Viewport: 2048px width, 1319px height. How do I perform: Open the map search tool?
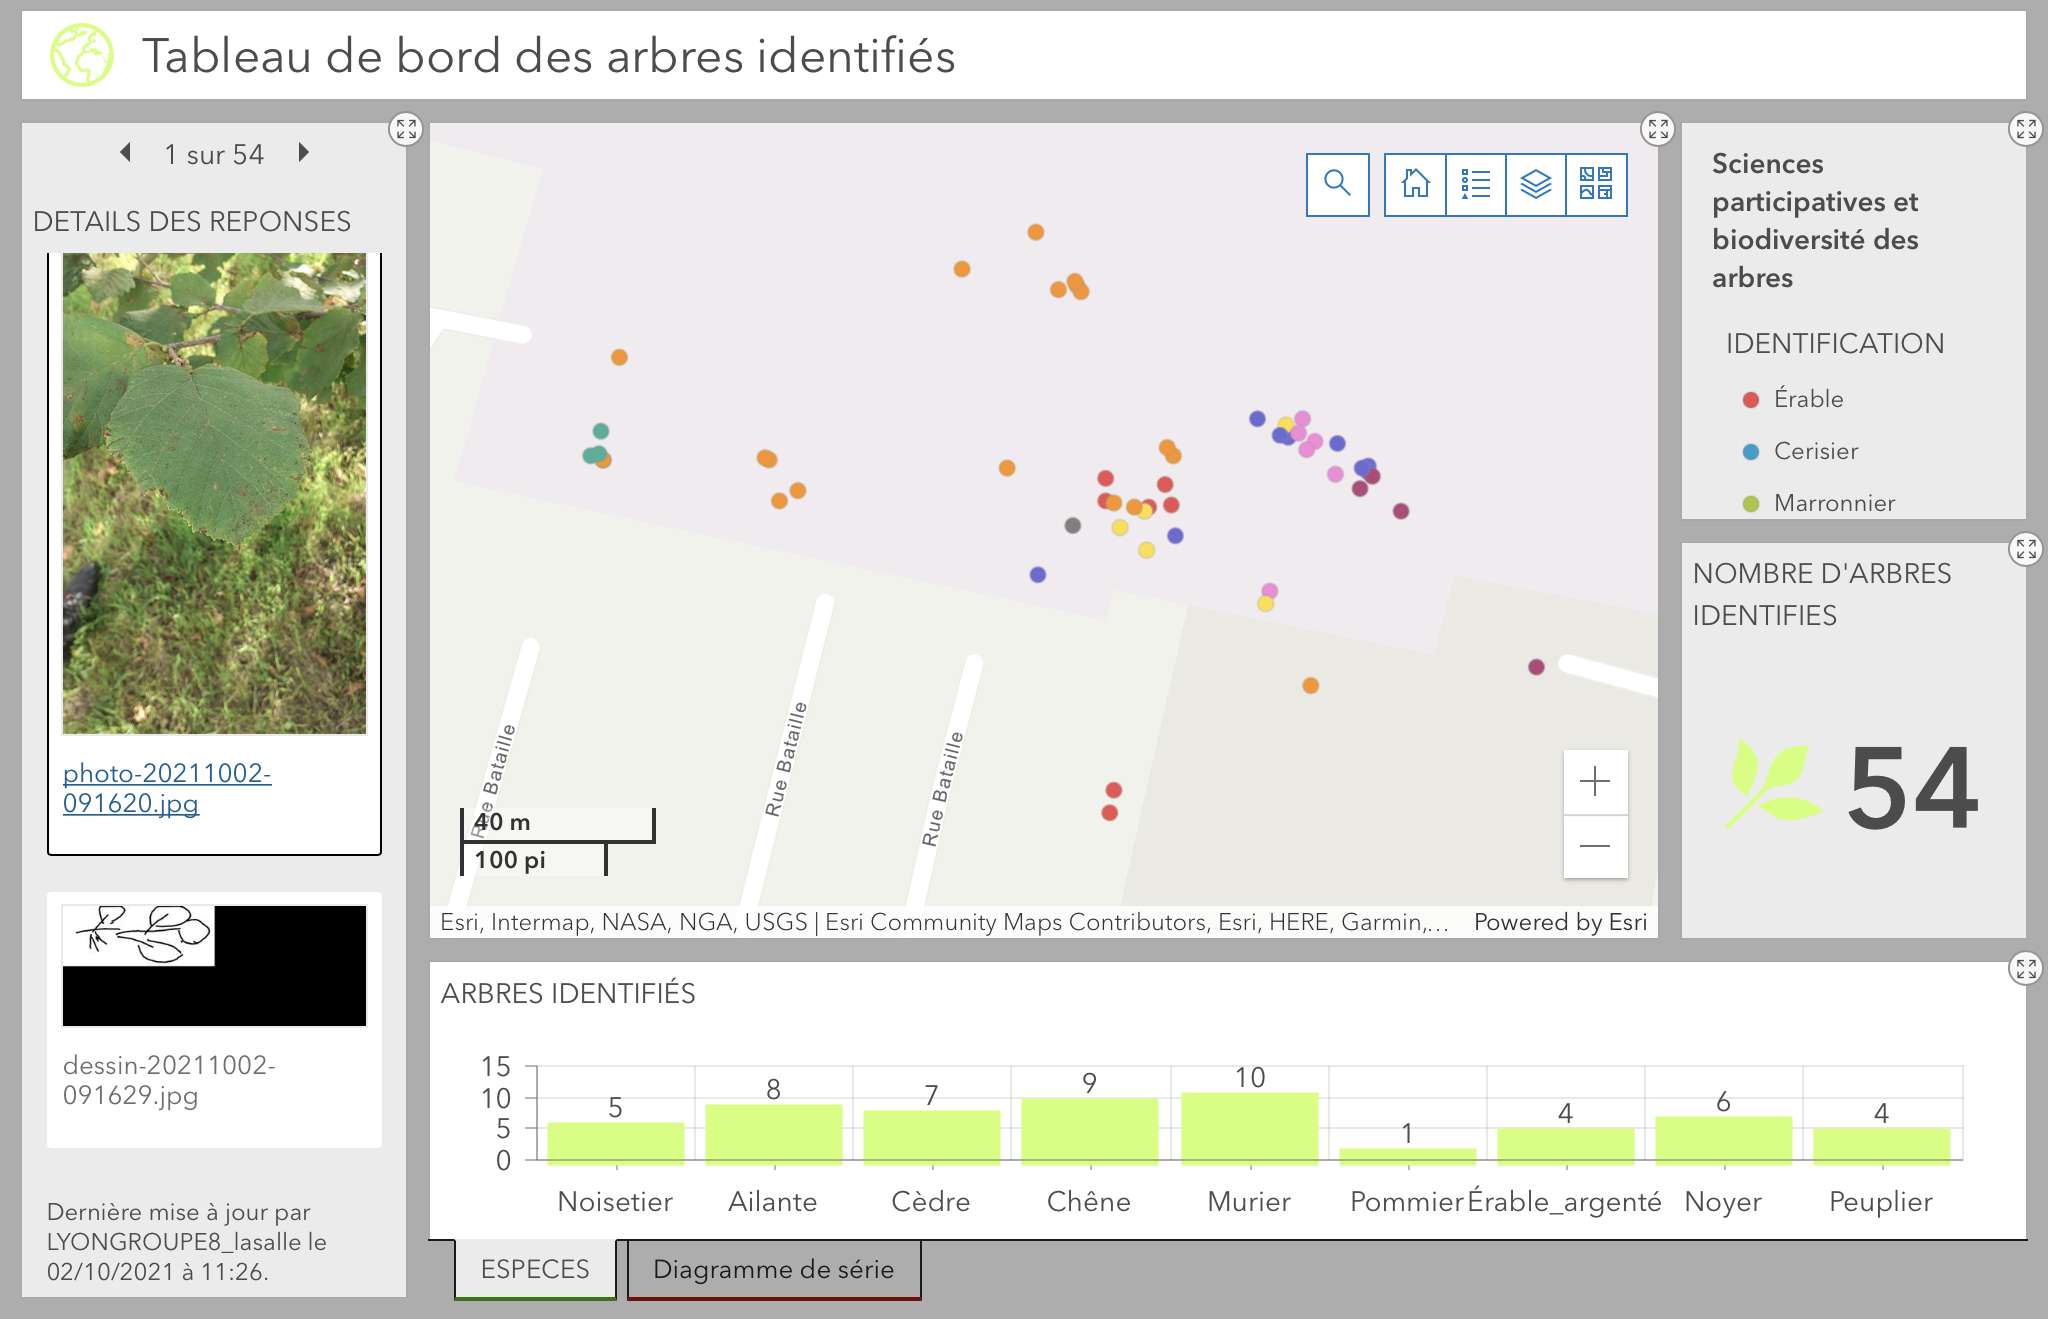(1337, 184)
